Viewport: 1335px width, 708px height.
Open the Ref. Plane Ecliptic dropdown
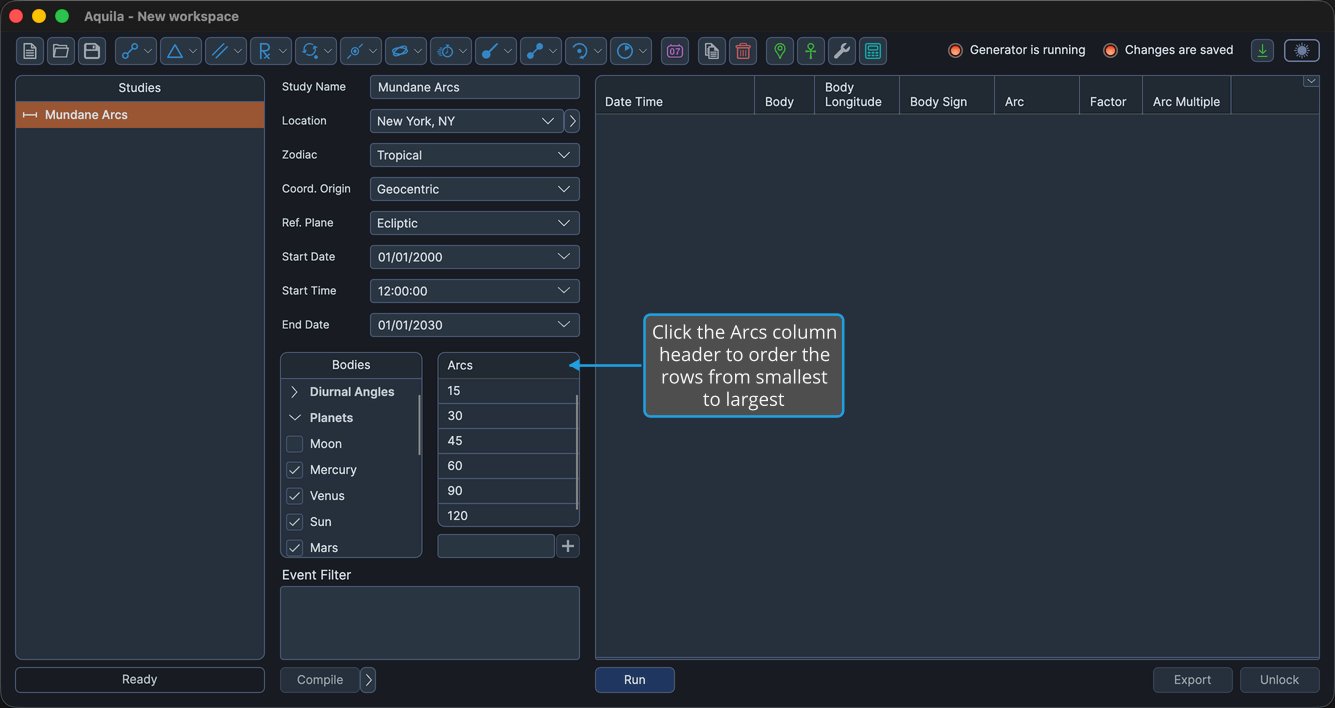pos(475,223)
